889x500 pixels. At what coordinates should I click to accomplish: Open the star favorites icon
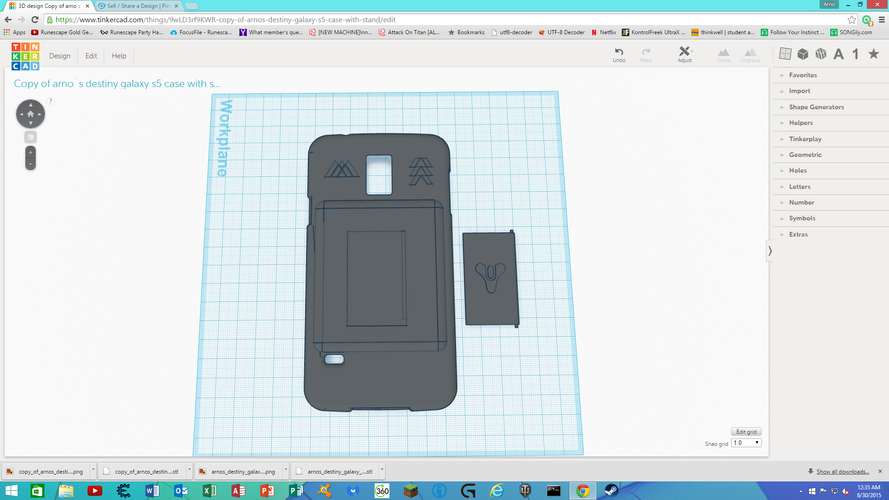(x=874, y=54)
